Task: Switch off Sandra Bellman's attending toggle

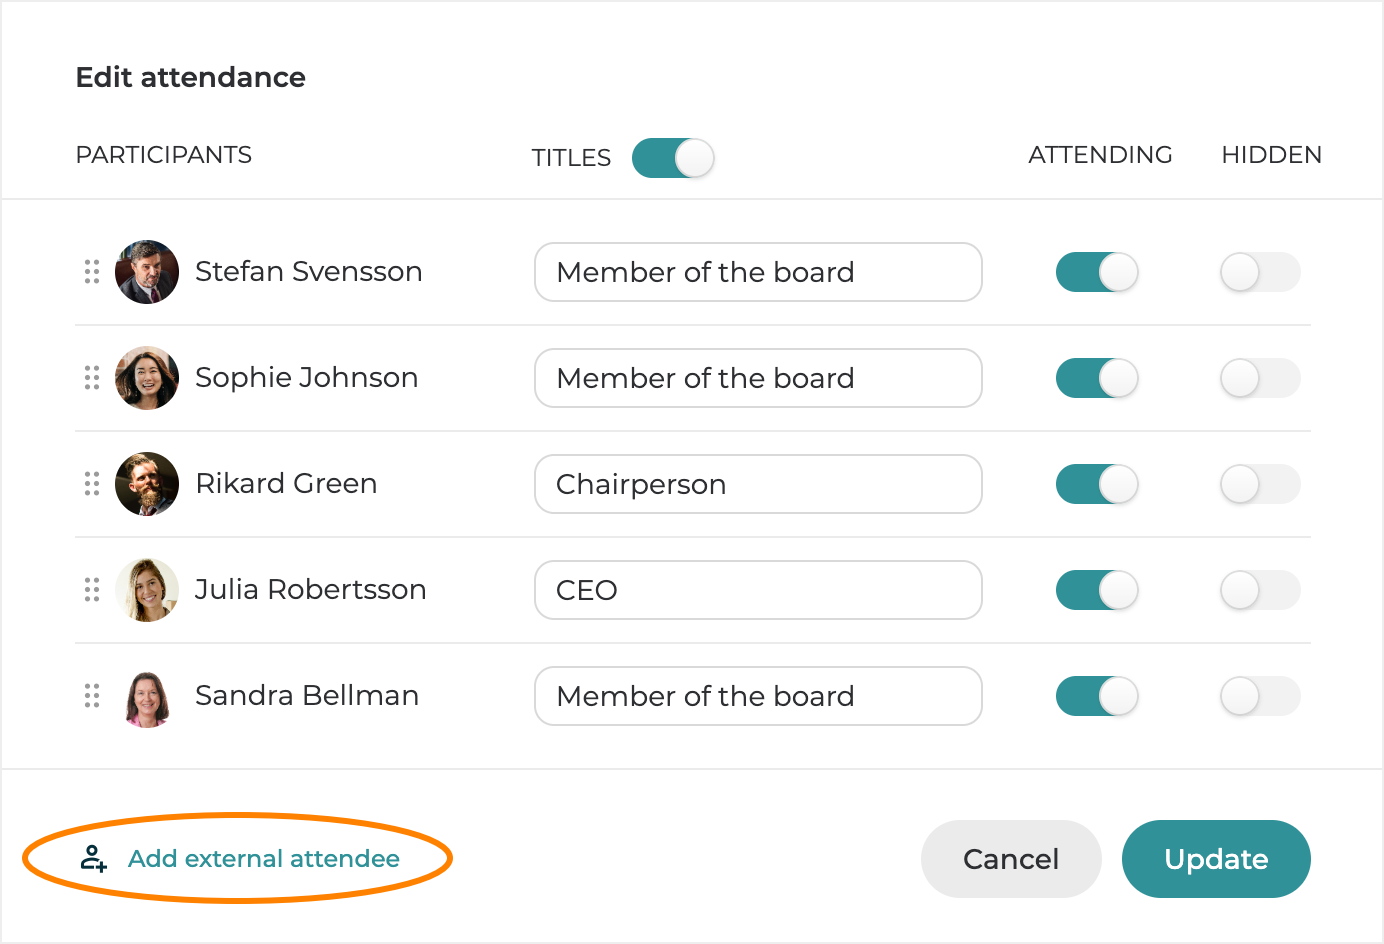Action: (x=1097, y=696)
